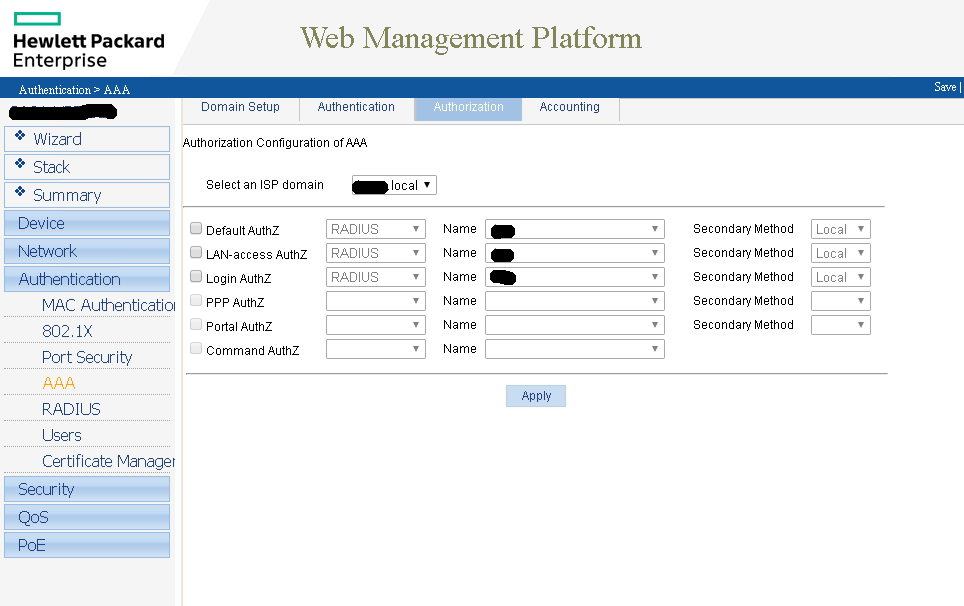Click the Hewlett Packard Enterprise logo
Viewport: 964px width, 606px height.
click(x=88, y=40)
